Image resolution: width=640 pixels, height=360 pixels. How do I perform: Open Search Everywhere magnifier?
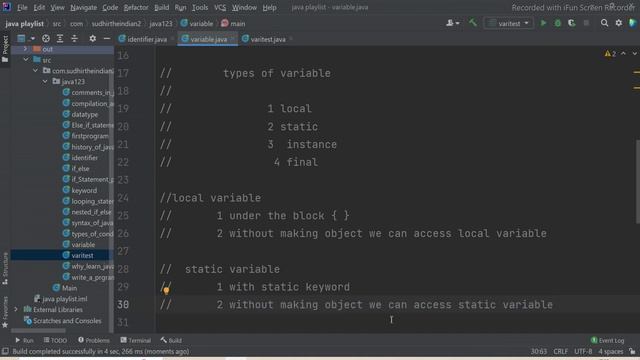coord(604,23)
